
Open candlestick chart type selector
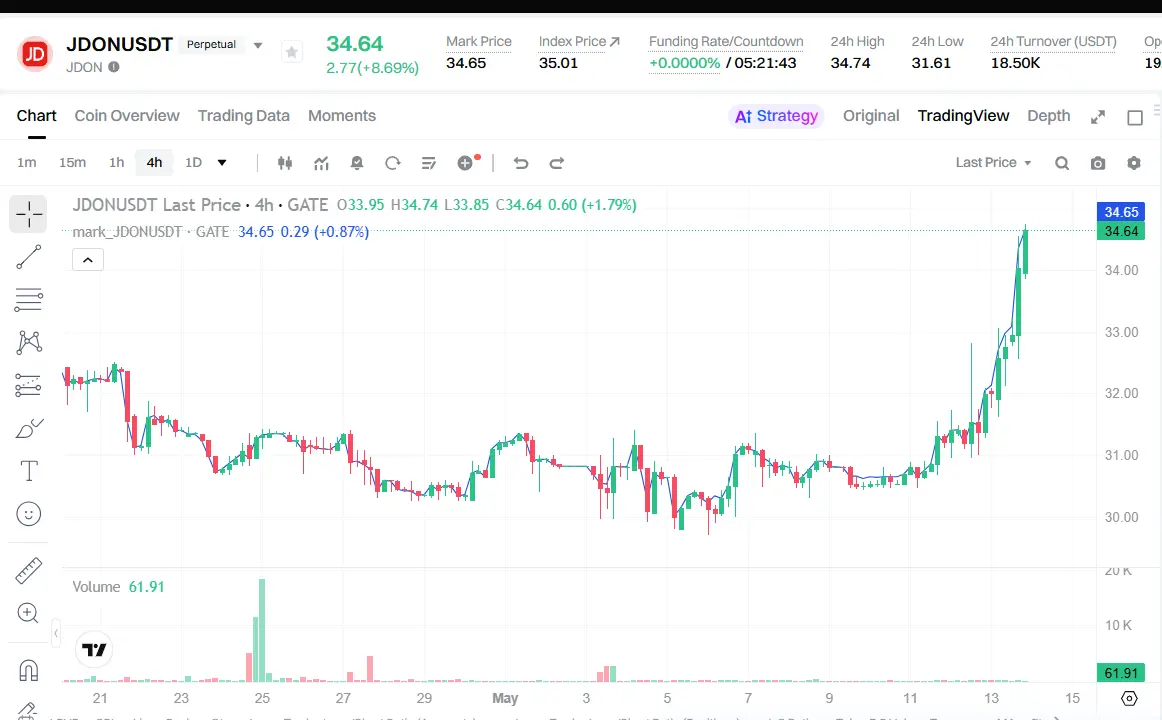point(285,163)
